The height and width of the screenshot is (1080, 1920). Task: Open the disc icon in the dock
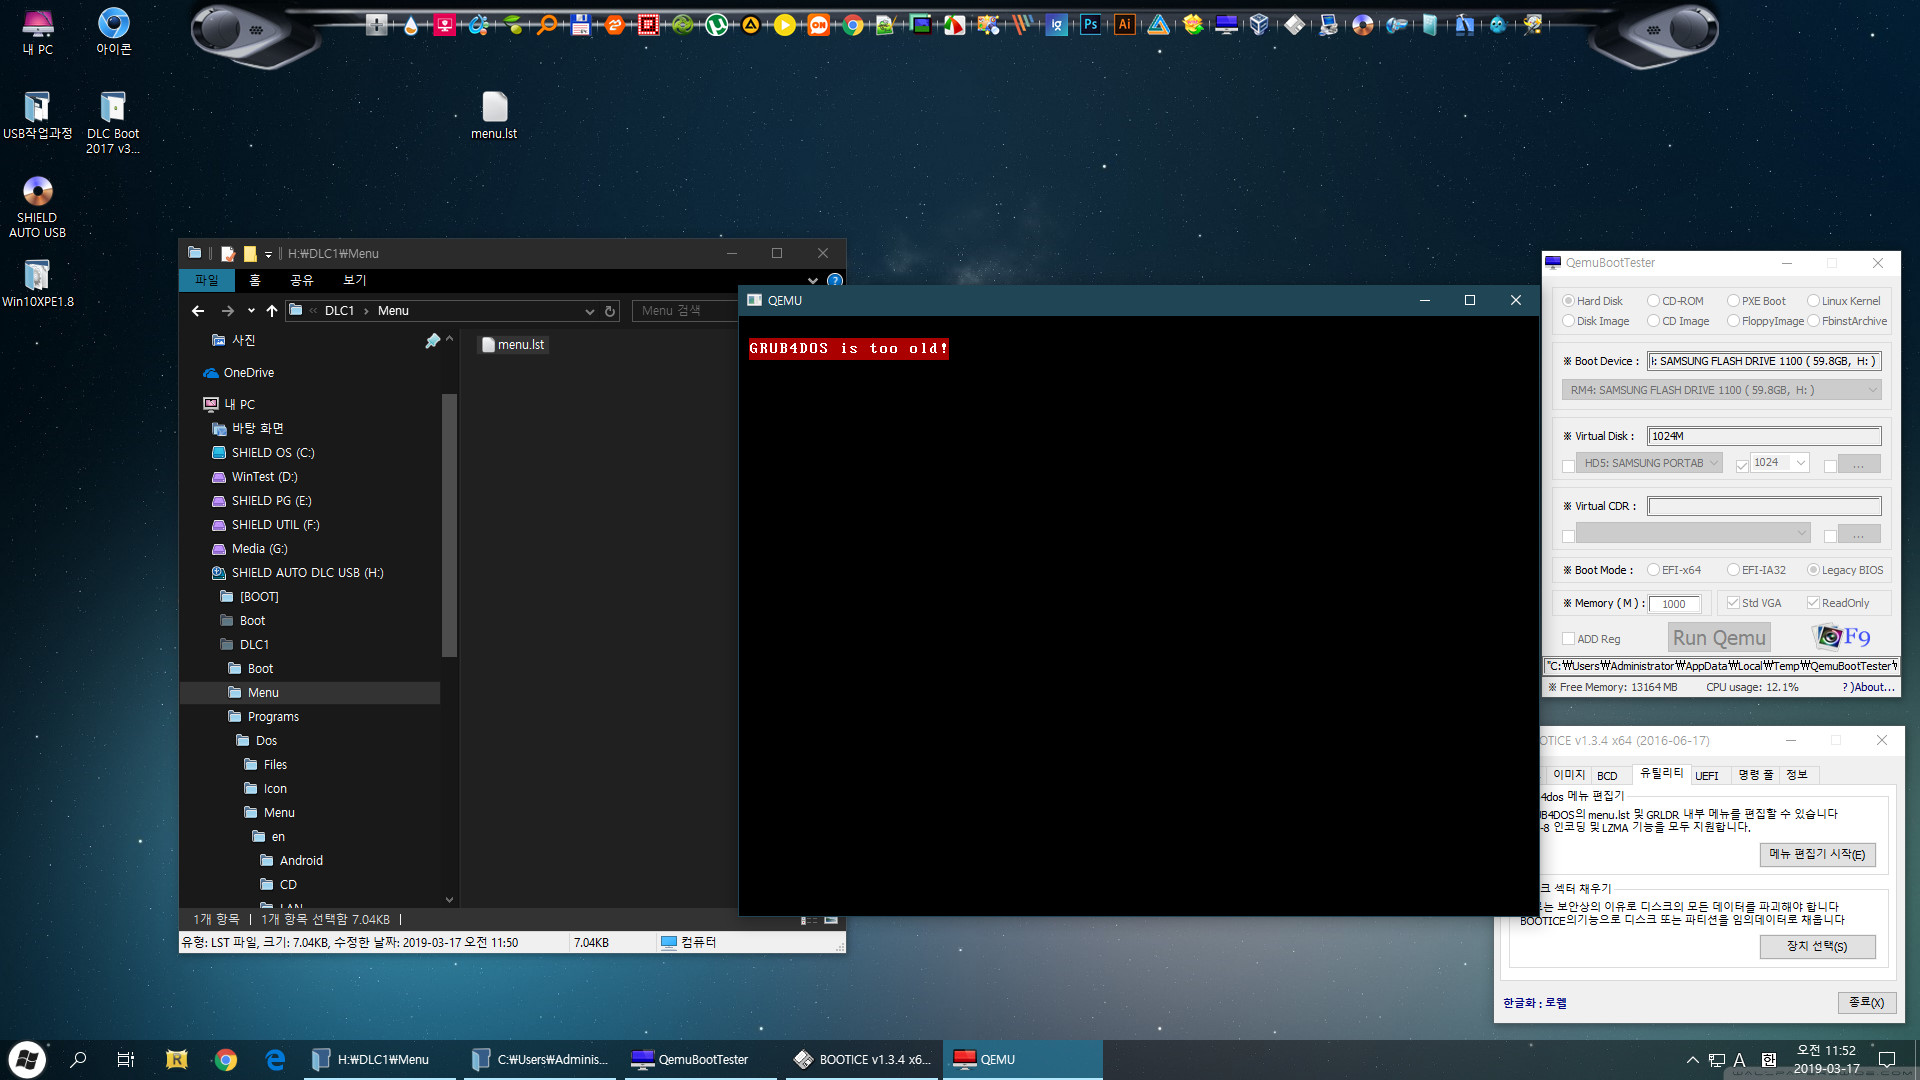(x=1362, y=25)
